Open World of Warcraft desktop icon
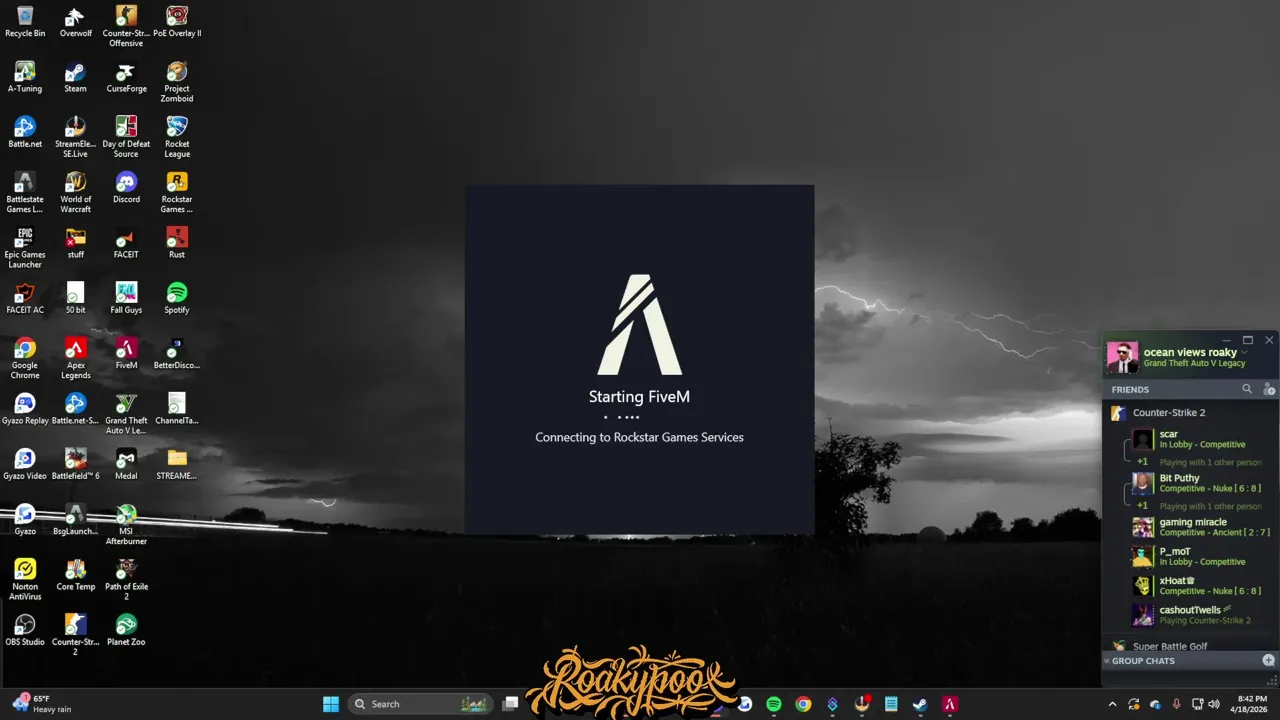This screenshot has width=1280, height=720. tap(76, 192)
